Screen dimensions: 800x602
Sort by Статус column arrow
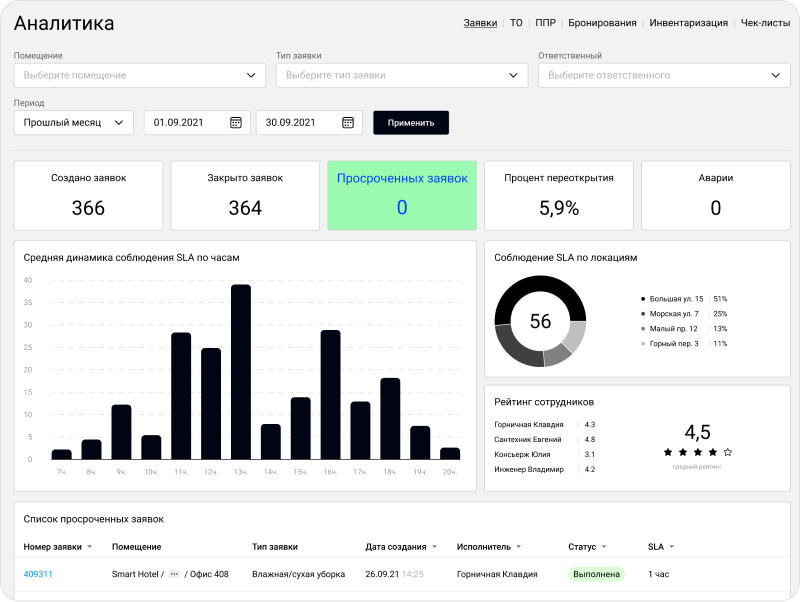[x=608, y=547]
